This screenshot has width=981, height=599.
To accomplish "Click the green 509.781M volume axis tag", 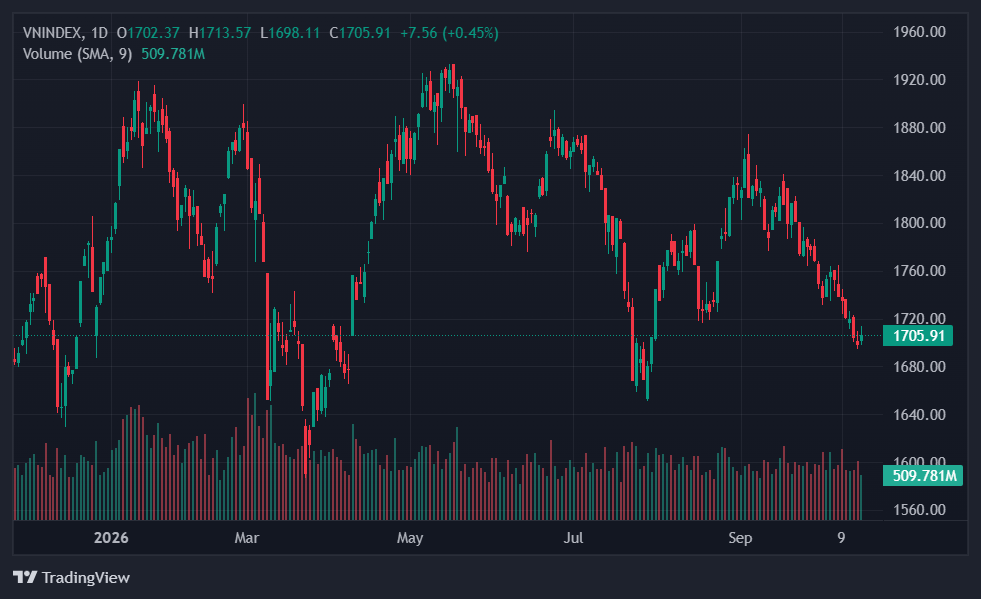I will pyautogui.click(x=923, y=476).
